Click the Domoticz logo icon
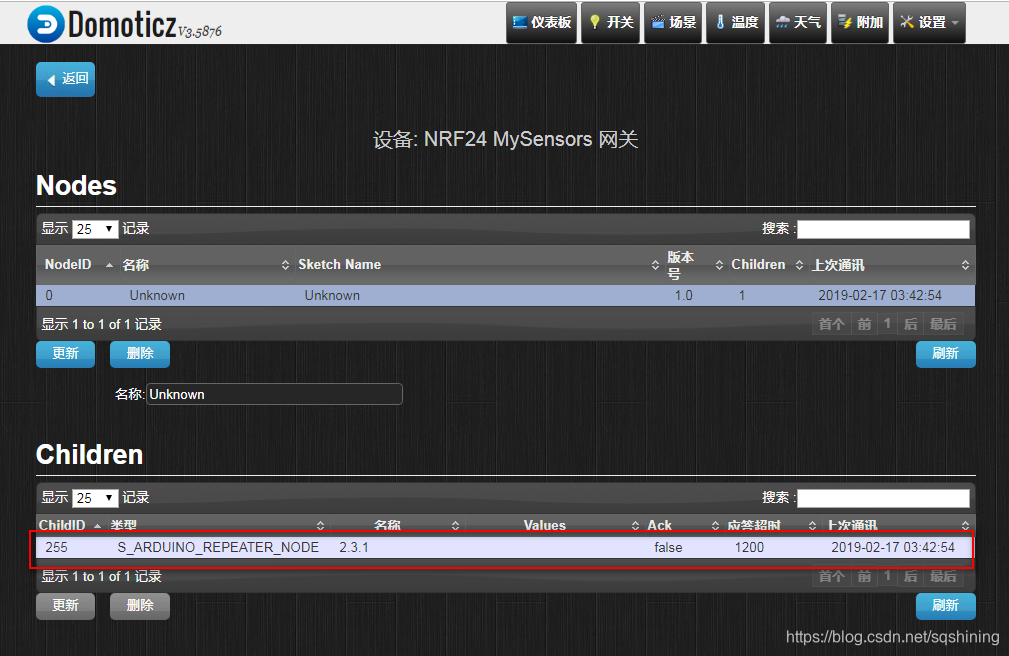Screen dimensions: 1009x656 click(46, 24)
